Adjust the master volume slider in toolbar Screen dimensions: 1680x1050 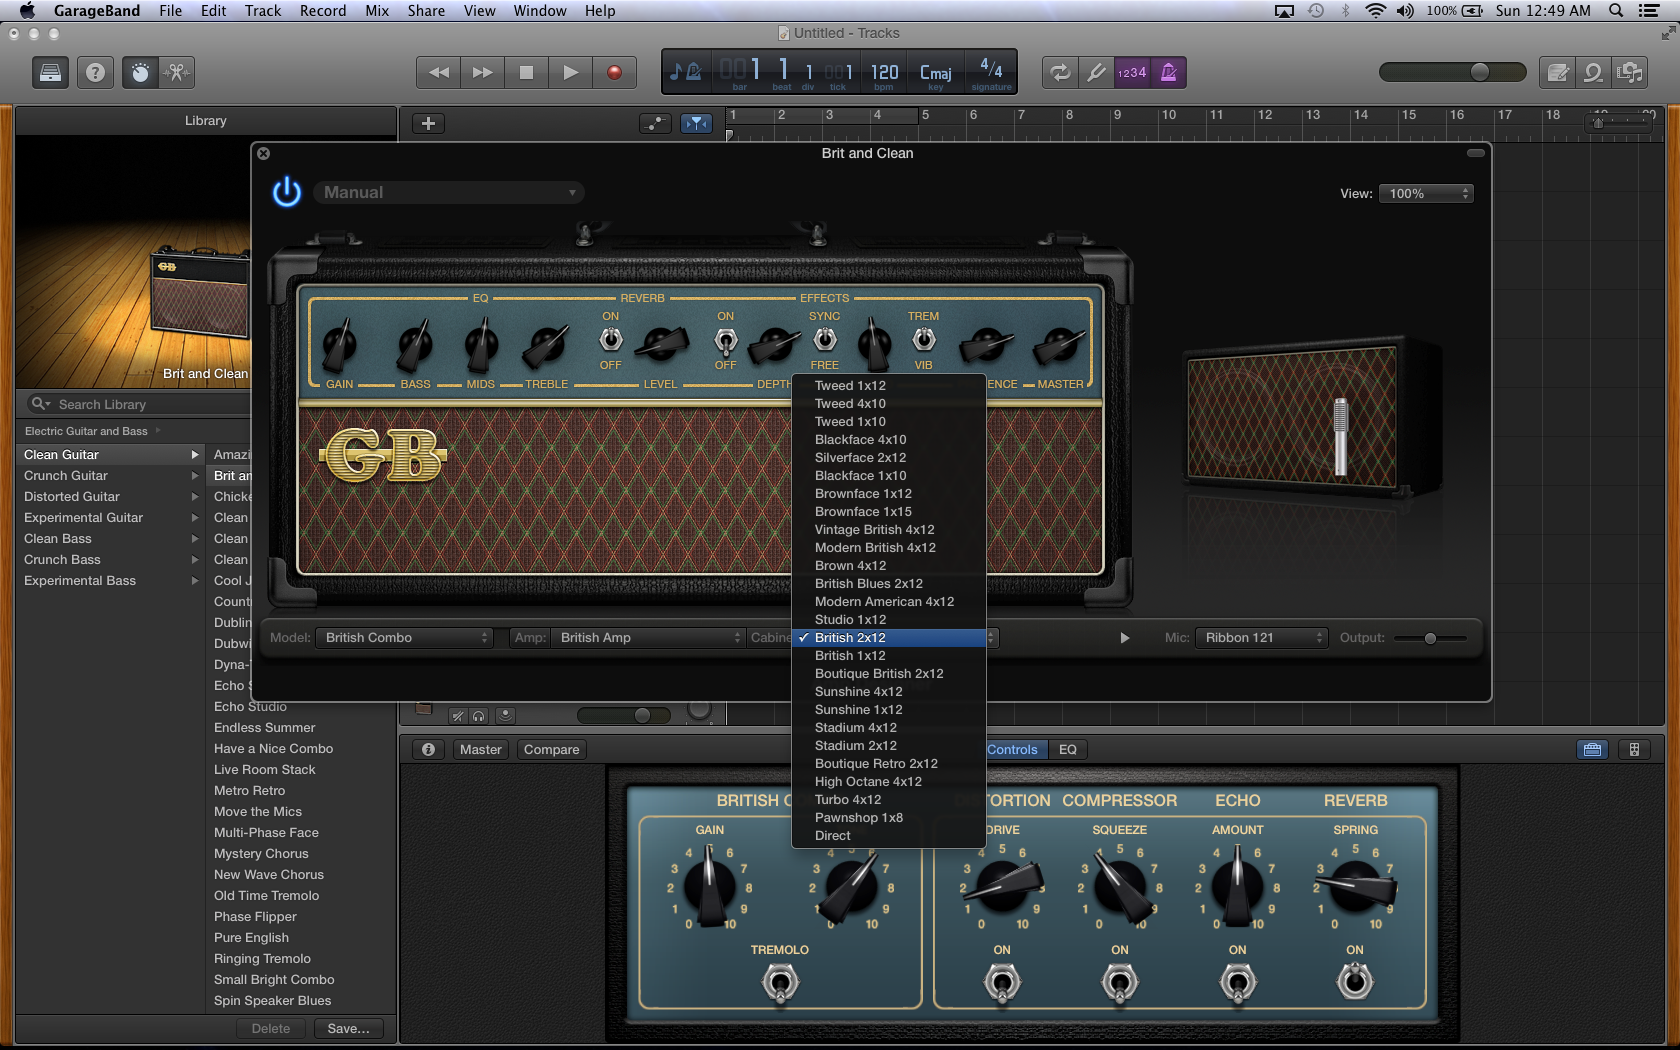pos(1452,72)
